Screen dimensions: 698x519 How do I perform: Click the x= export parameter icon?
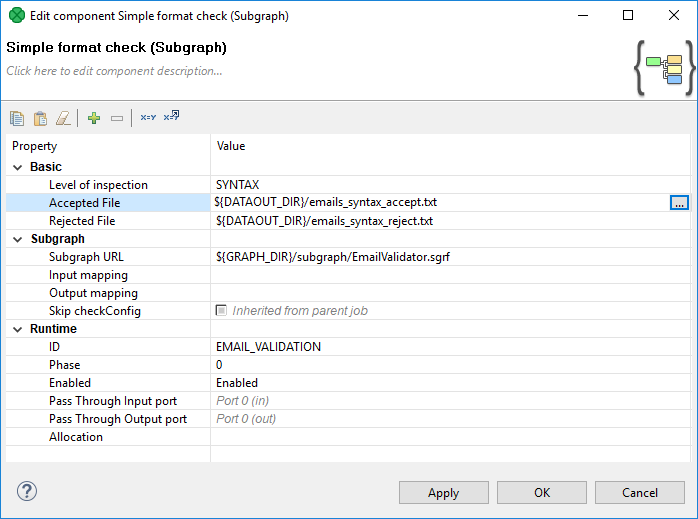[x=171, y=117]
